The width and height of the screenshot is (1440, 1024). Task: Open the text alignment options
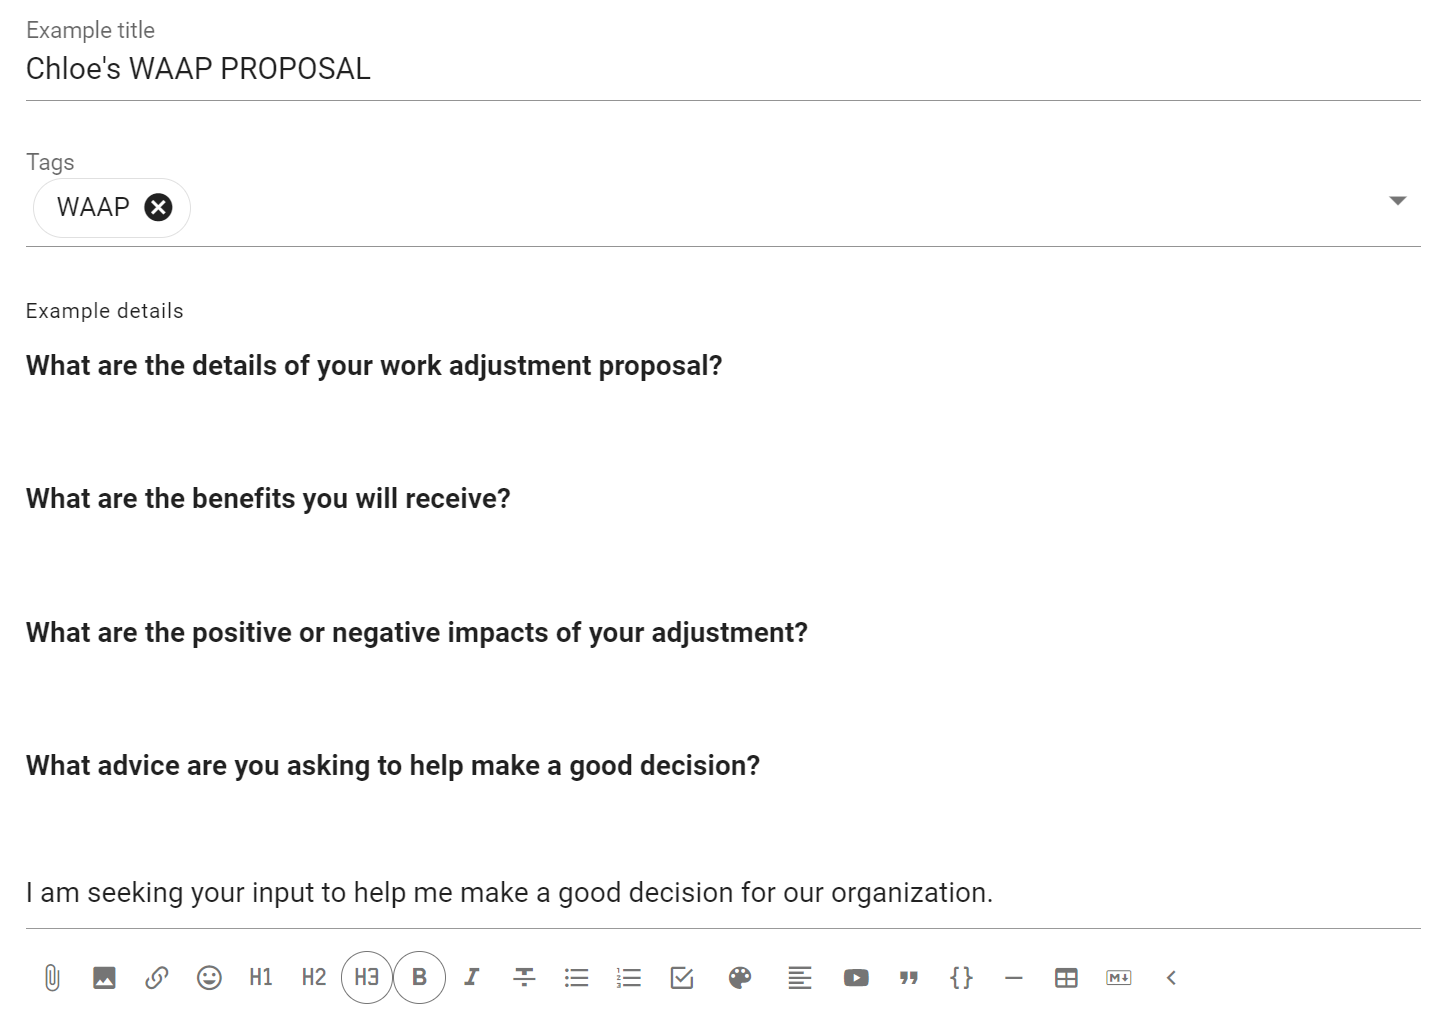pos(799,977)
